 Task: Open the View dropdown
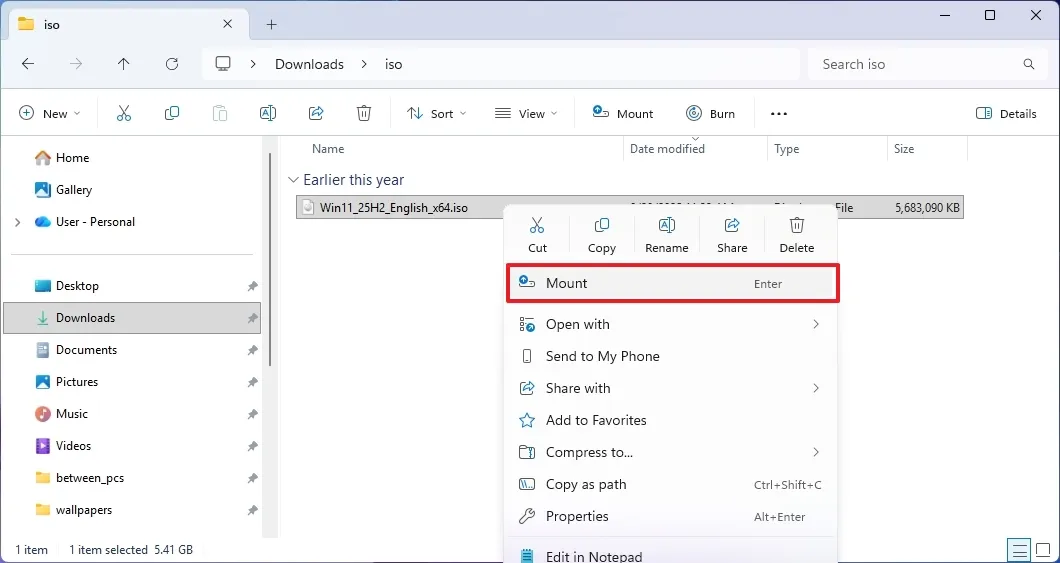(x=526, y=114)
